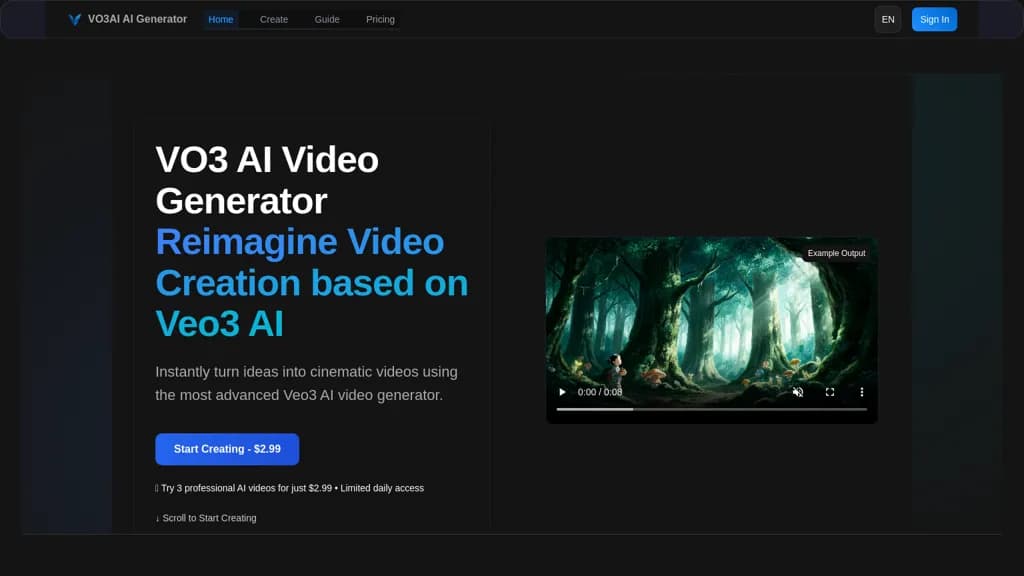This screenshot has width=1024, height=576.
Task: Seek along the video progress bar
Action: [x=712, y=409]
